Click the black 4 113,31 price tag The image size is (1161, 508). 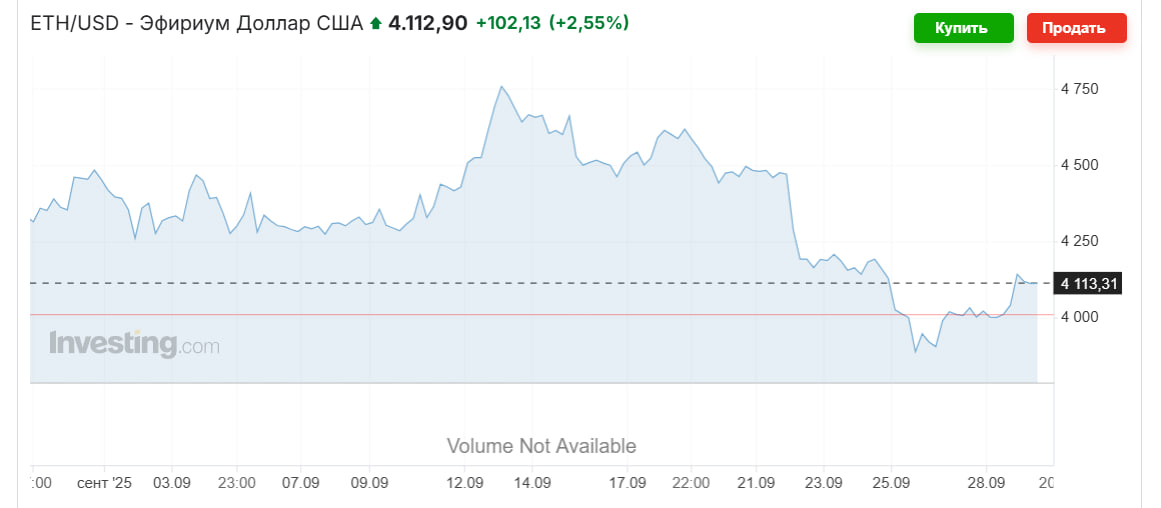click(x=1089, y=284)
